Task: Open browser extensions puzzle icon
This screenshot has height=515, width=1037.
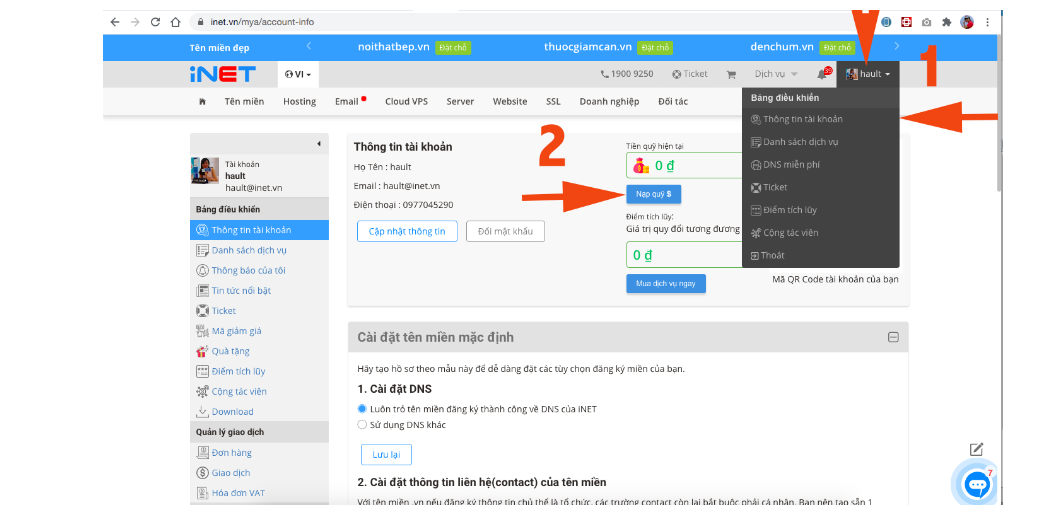Action: tap(946, 22)
